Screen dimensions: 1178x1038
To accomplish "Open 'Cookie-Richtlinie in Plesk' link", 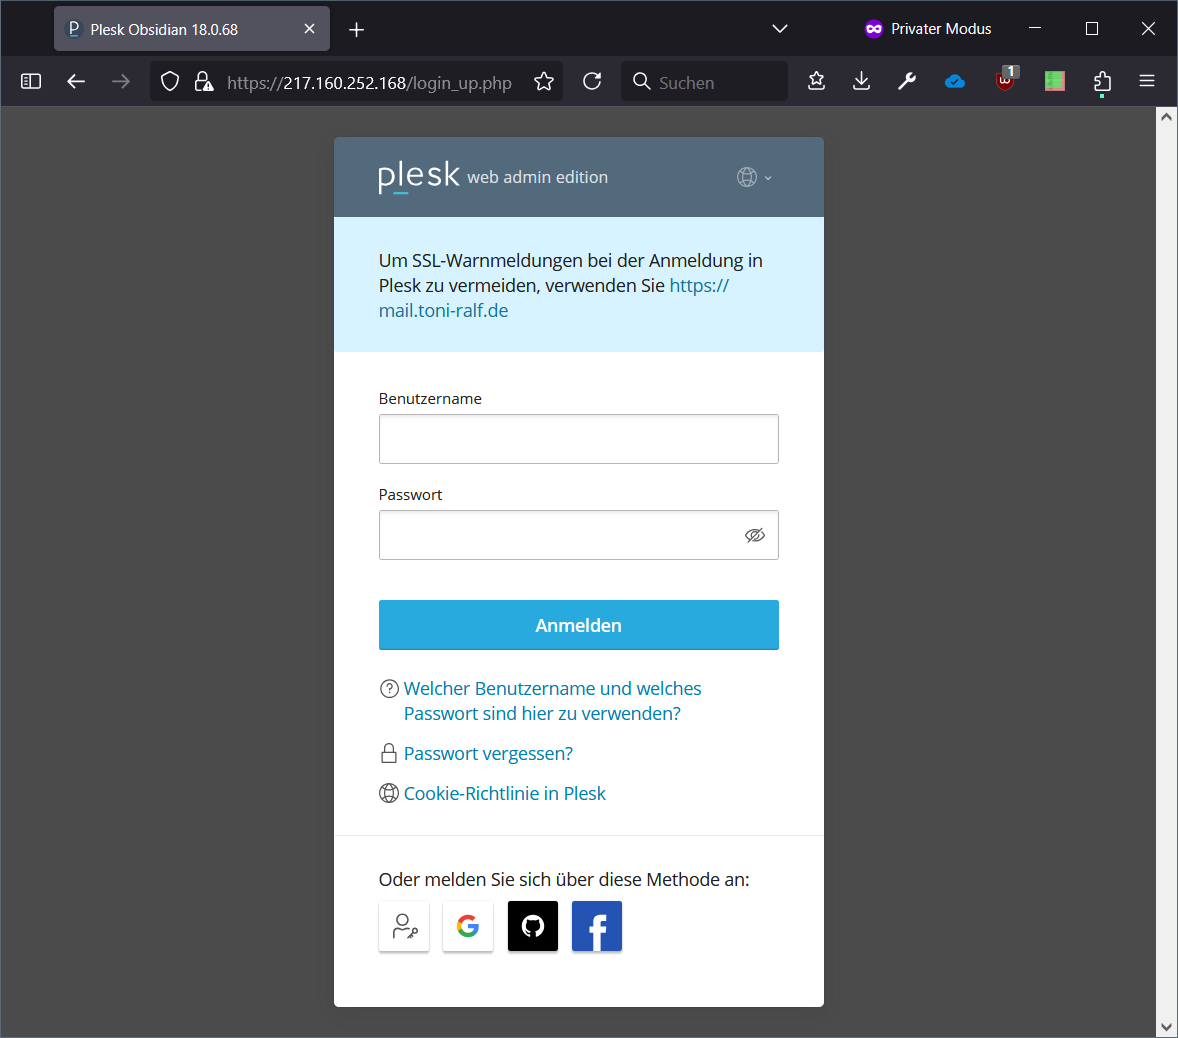I will click(504, 793).
